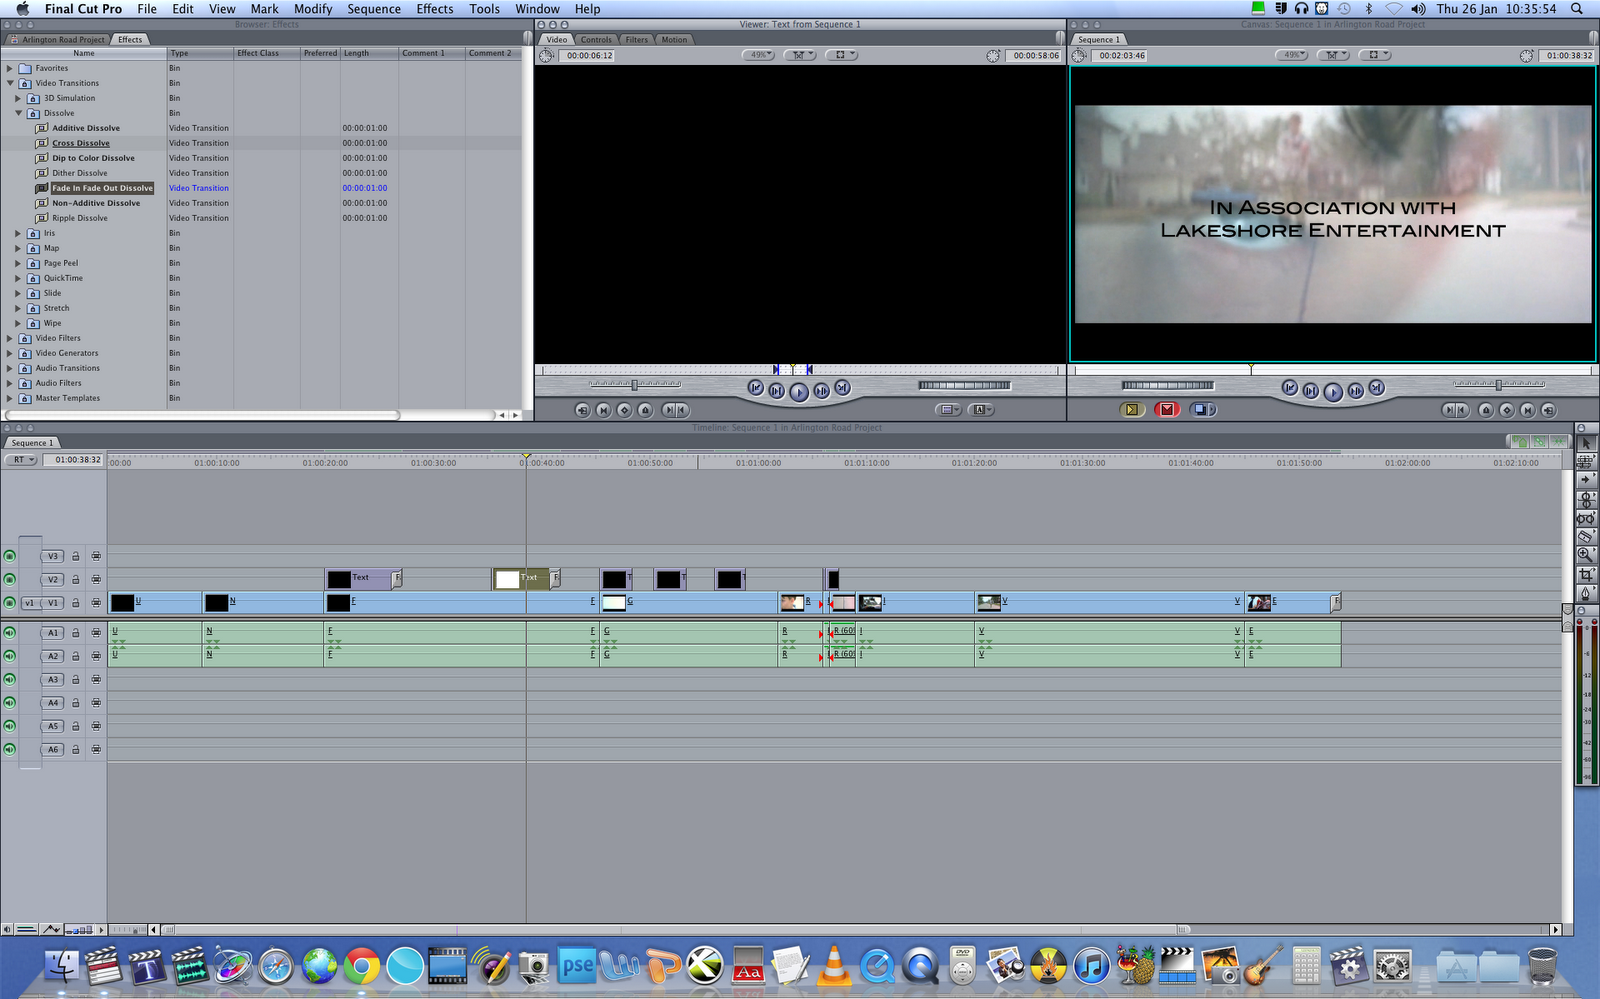The width and height of the screenshot is (1600, 999).
Task: Expand the 3D Simulation bin
Action: pyautogui.click(x=18, y=98)
